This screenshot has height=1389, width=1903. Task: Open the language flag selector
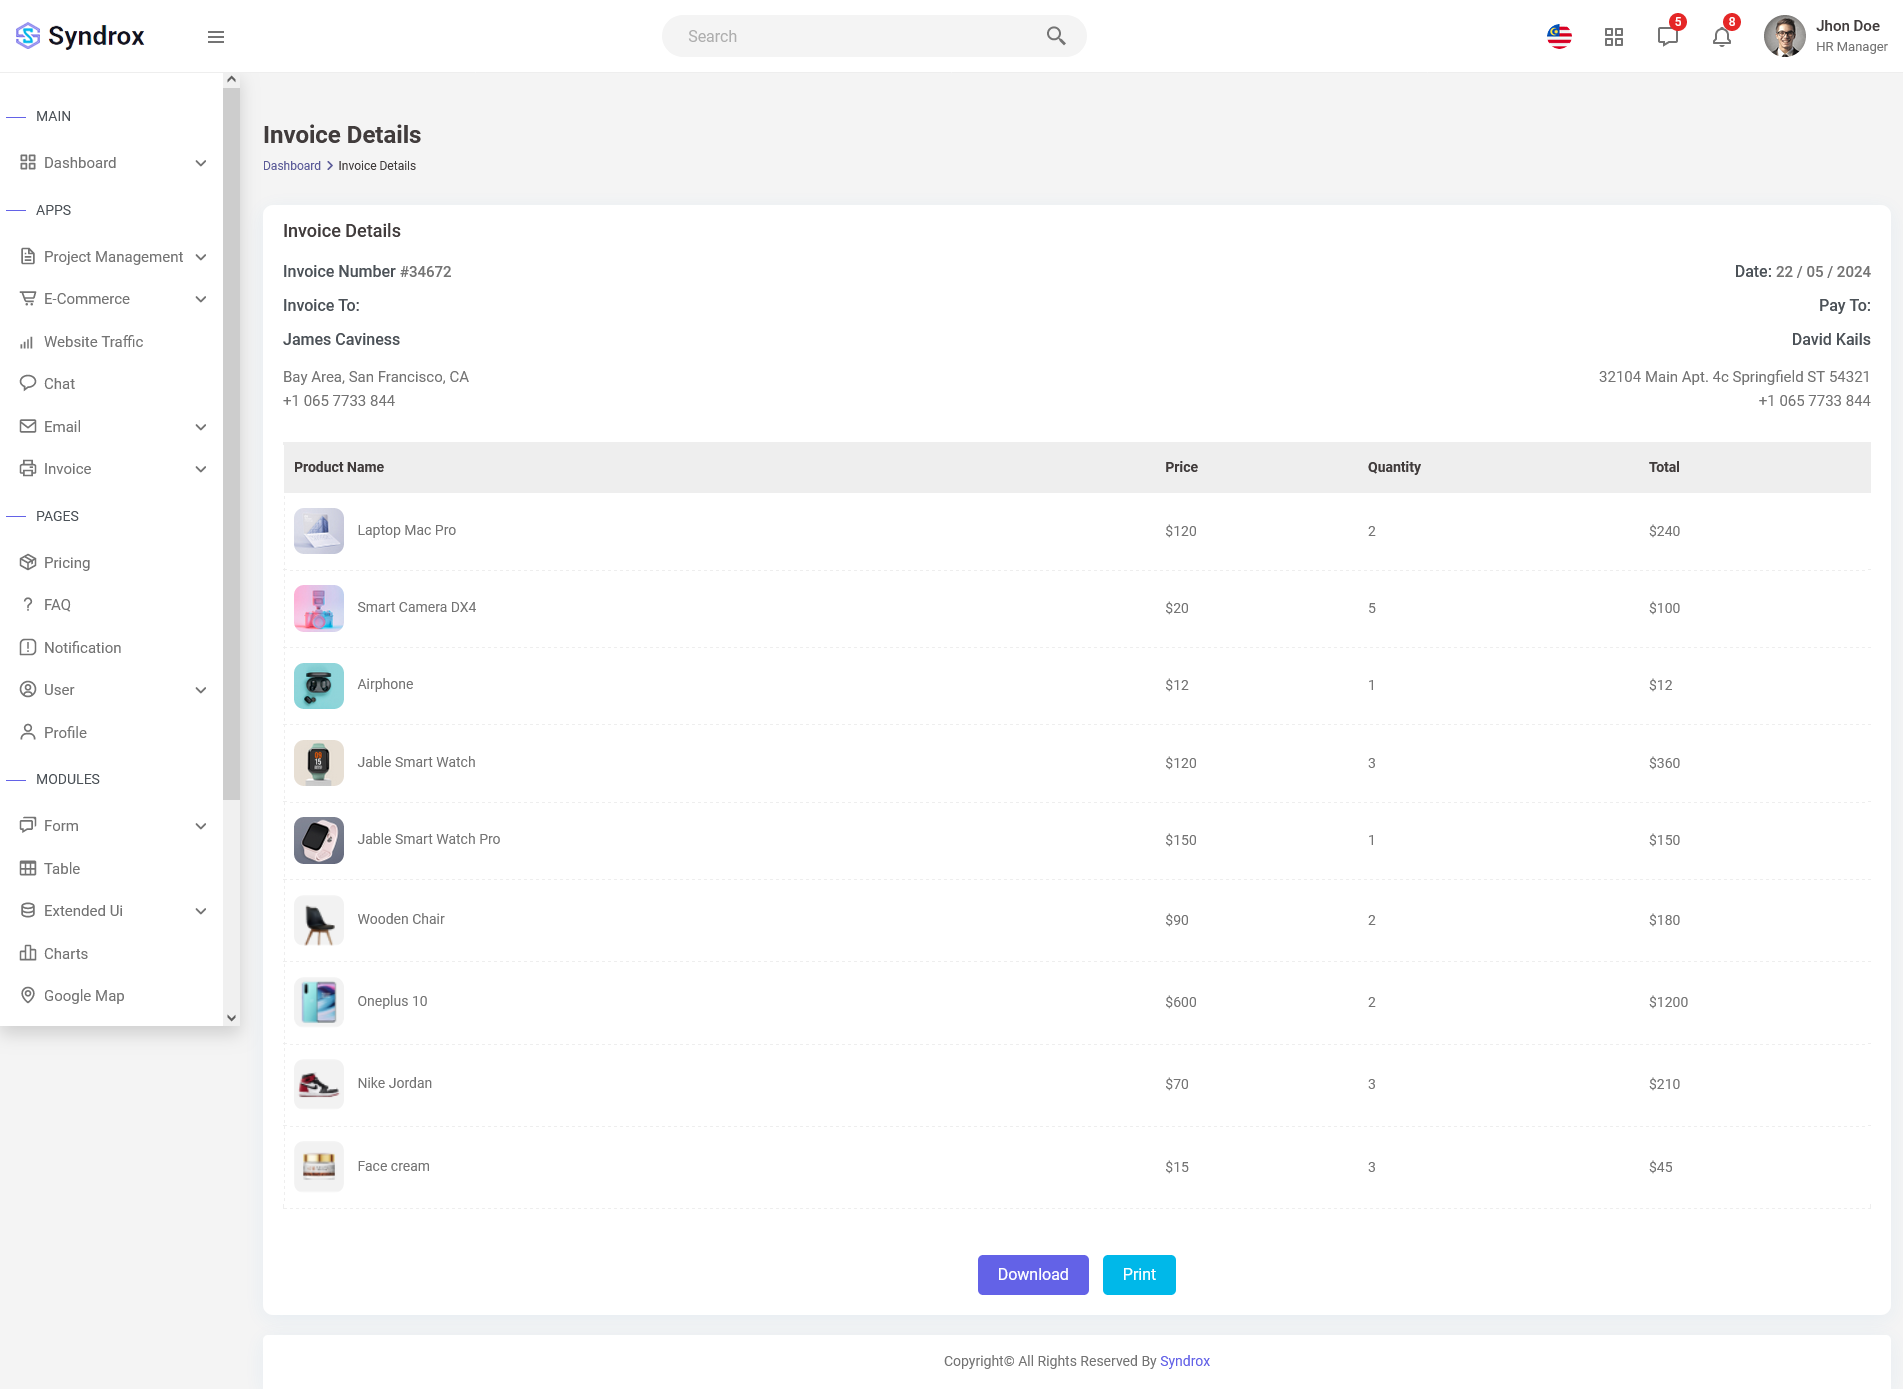pos(1559,37)
